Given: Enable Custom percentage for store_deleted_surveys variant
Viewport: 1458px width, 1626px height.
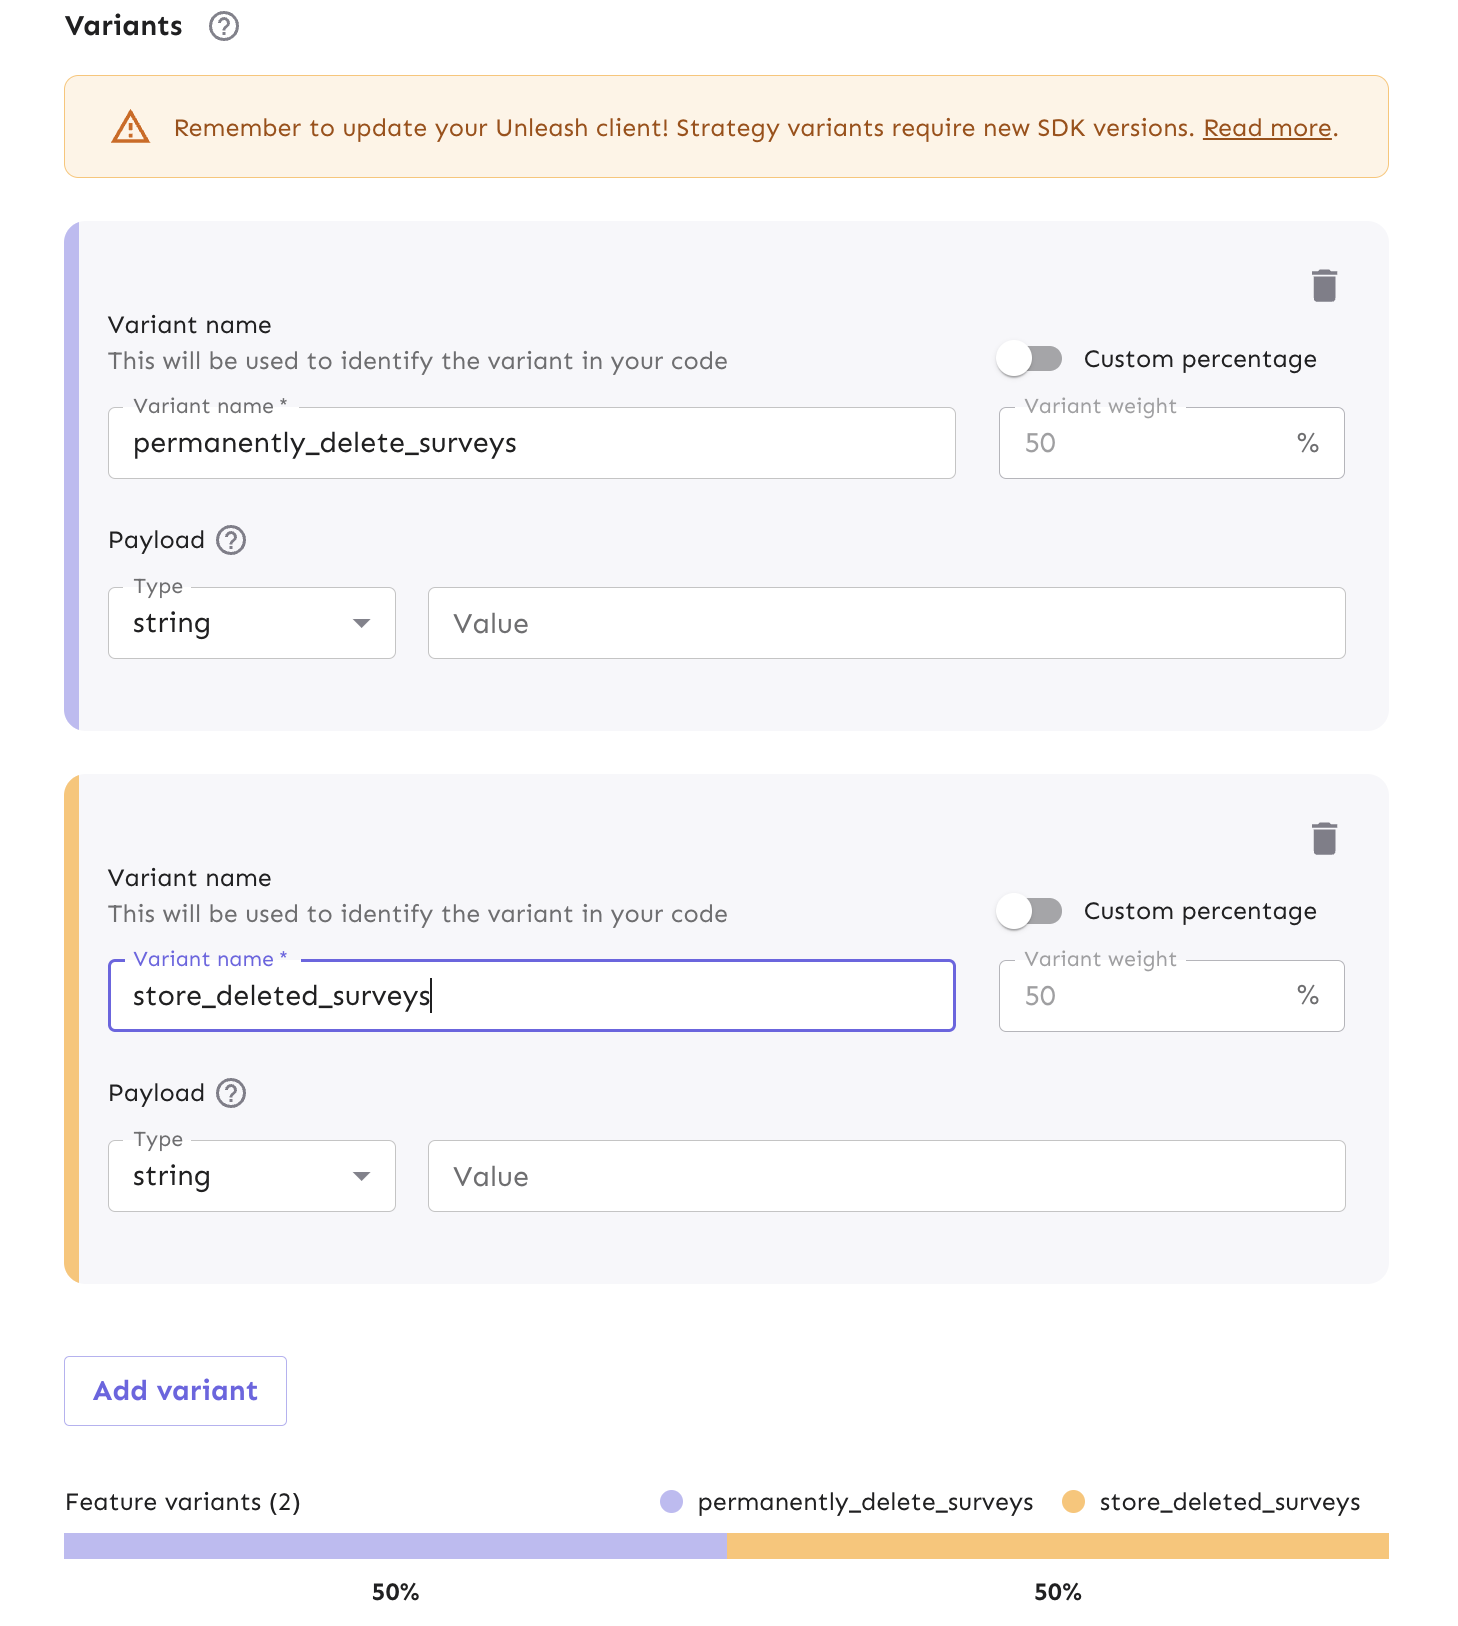Looking at the screenshot, I should [x=1029, y=911].
